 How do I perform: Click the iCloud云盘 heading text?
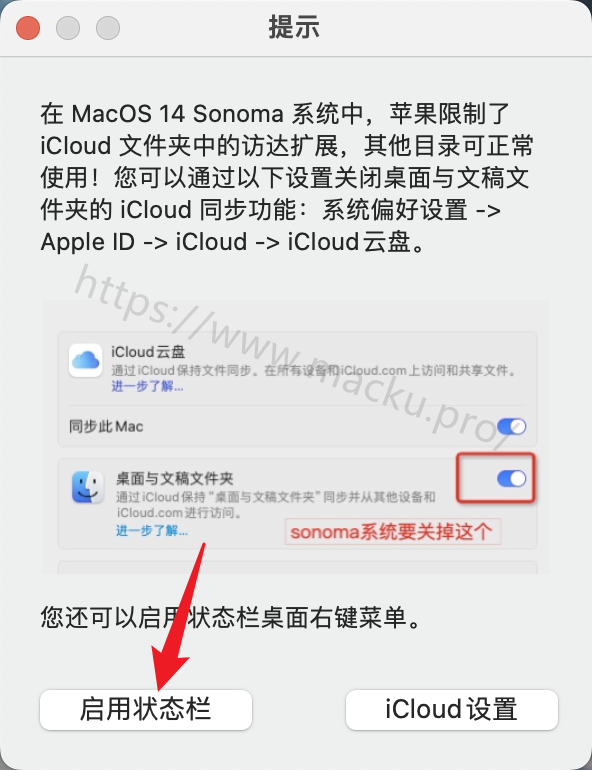click(148, 352)
